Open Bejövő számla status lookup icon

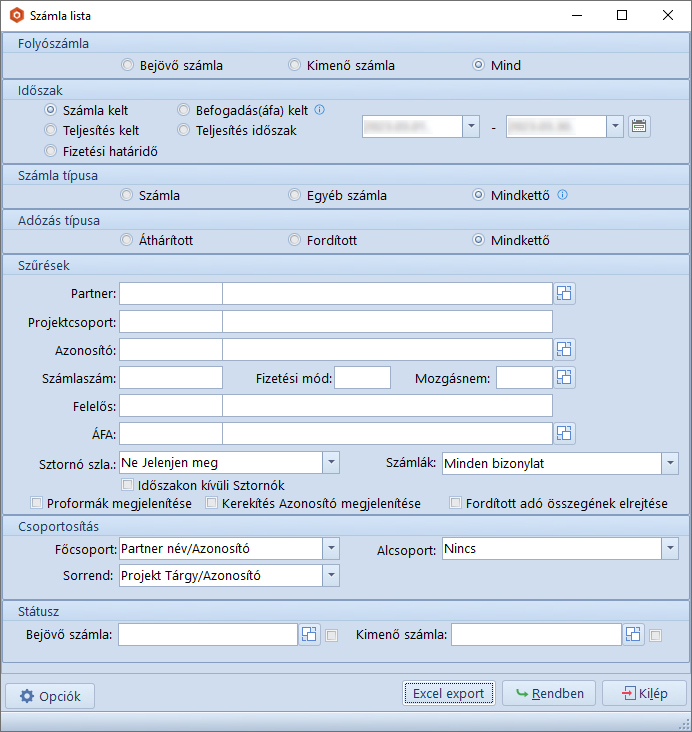309,635
